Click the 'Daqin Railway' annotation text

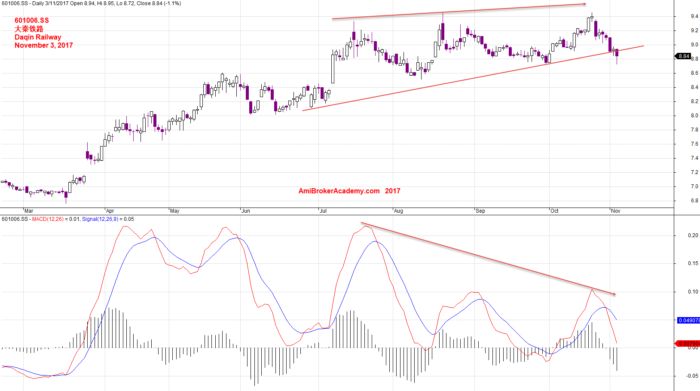point(38,37)
